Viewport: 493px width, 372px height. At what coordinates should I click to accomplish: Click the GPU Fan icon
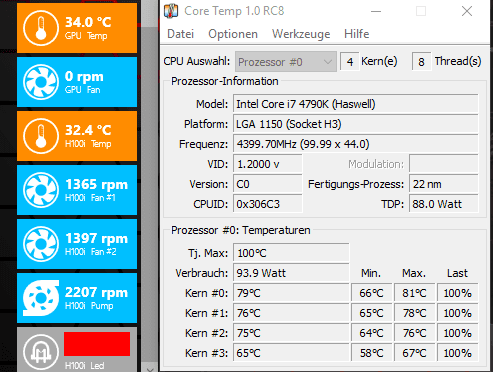41,82
